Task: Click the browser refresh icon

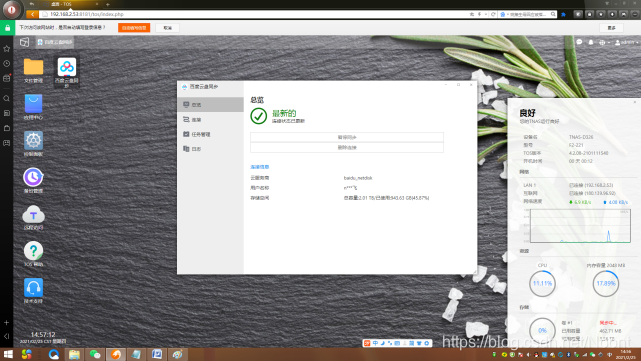Action: [x=493, y=14]
